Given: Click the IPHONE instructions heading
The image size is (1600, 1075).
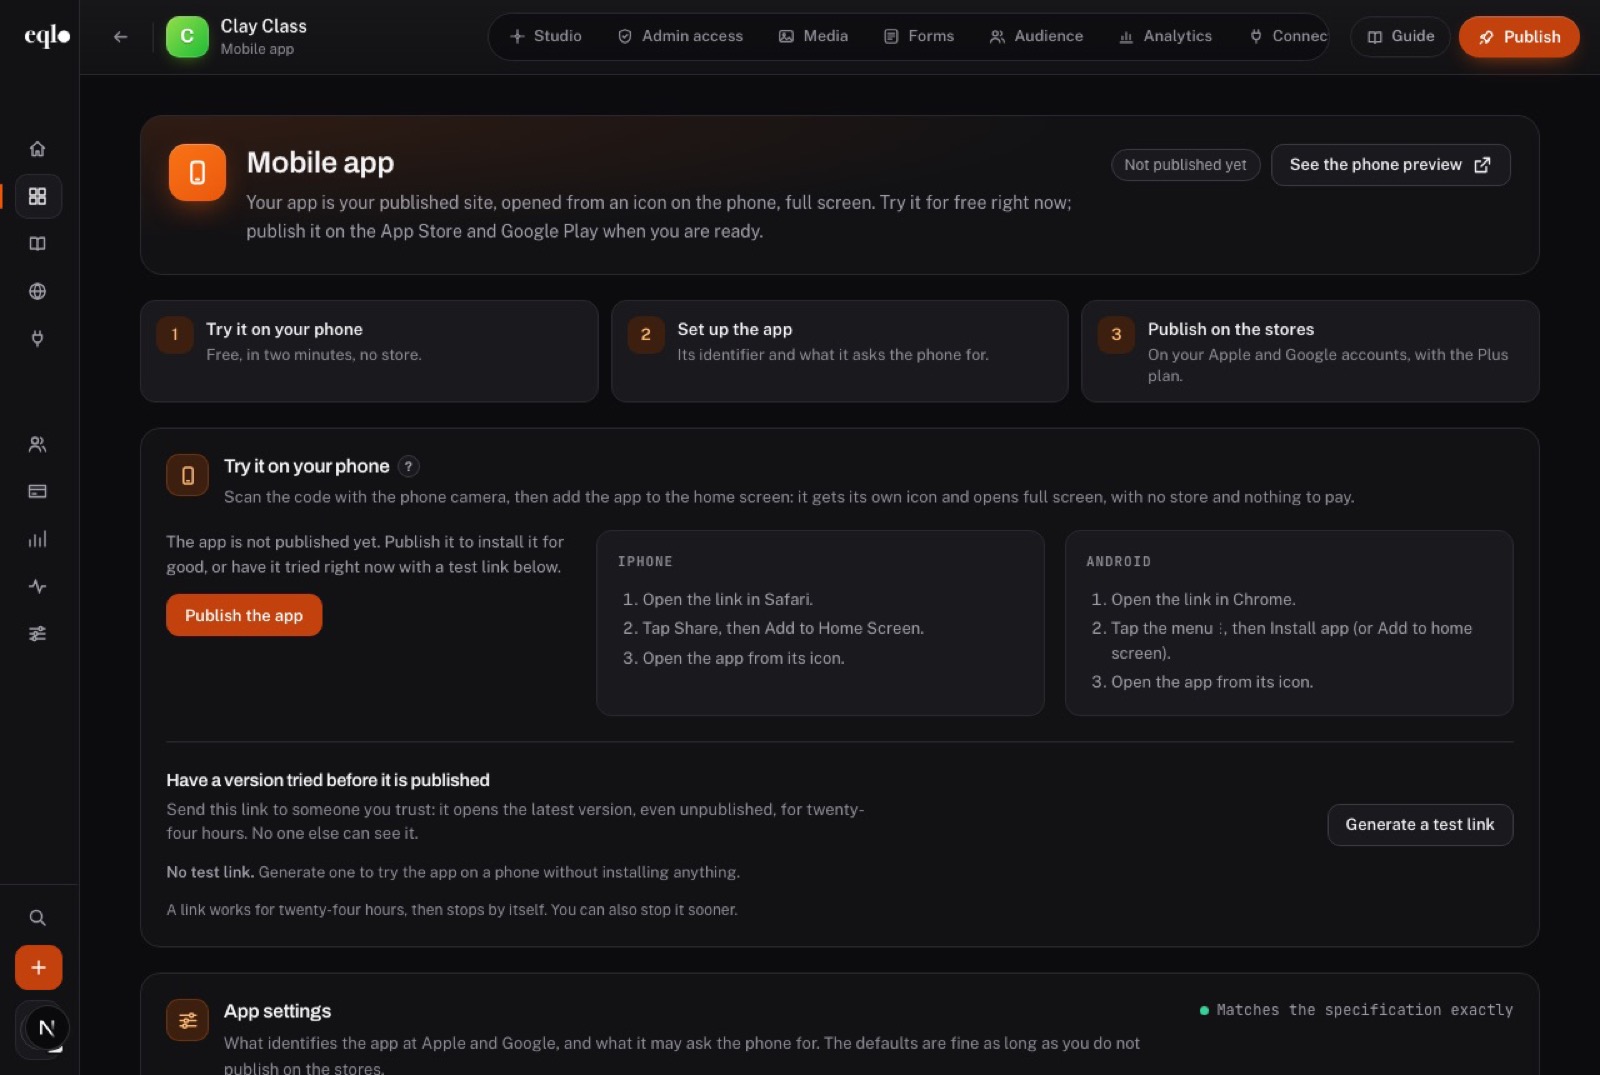Looking at the screenshot, I should click(x=645, y=562).
